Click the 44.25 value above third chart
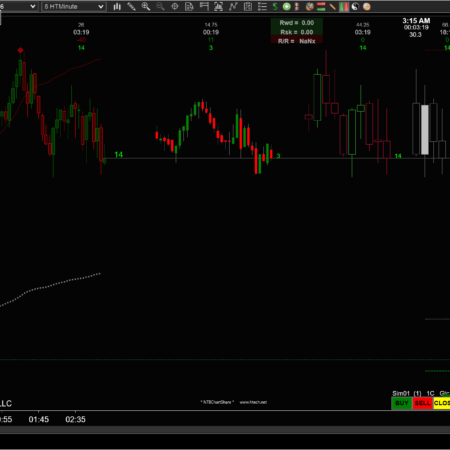The image size is (450, 450). [x=363, y=25]
